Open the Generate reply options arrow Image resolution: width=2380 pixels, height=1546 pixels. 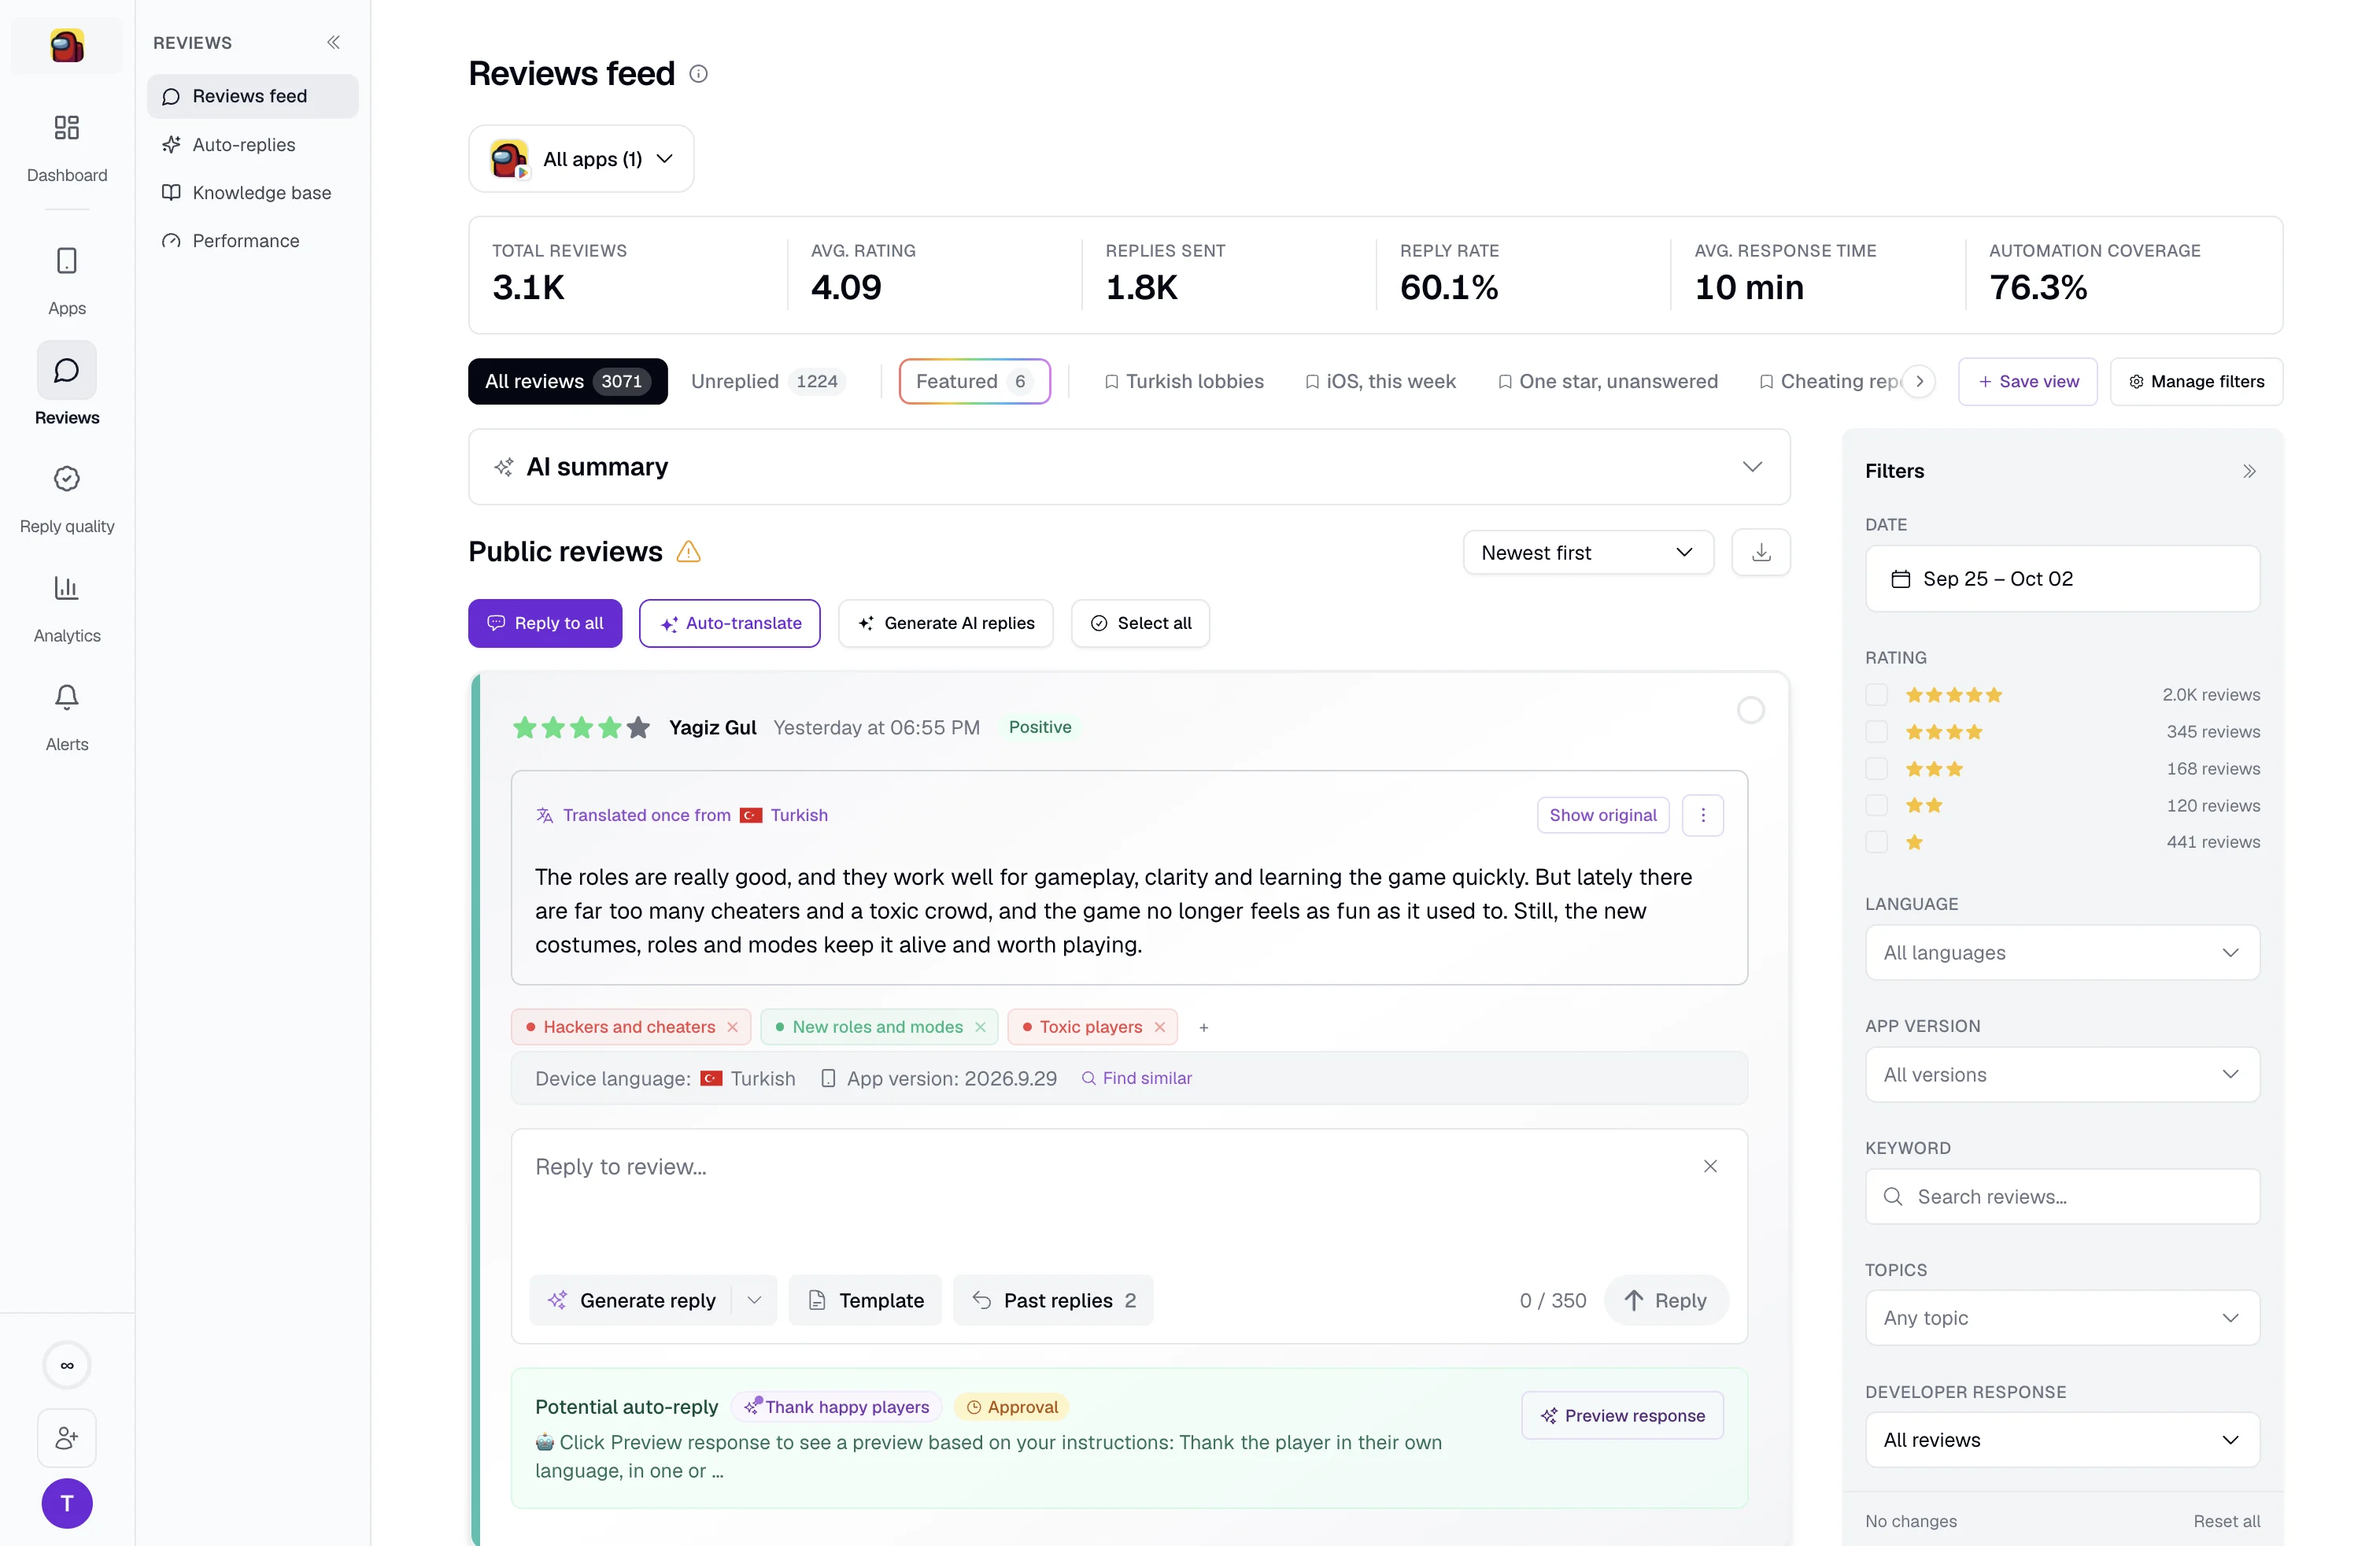(754, 1300)
